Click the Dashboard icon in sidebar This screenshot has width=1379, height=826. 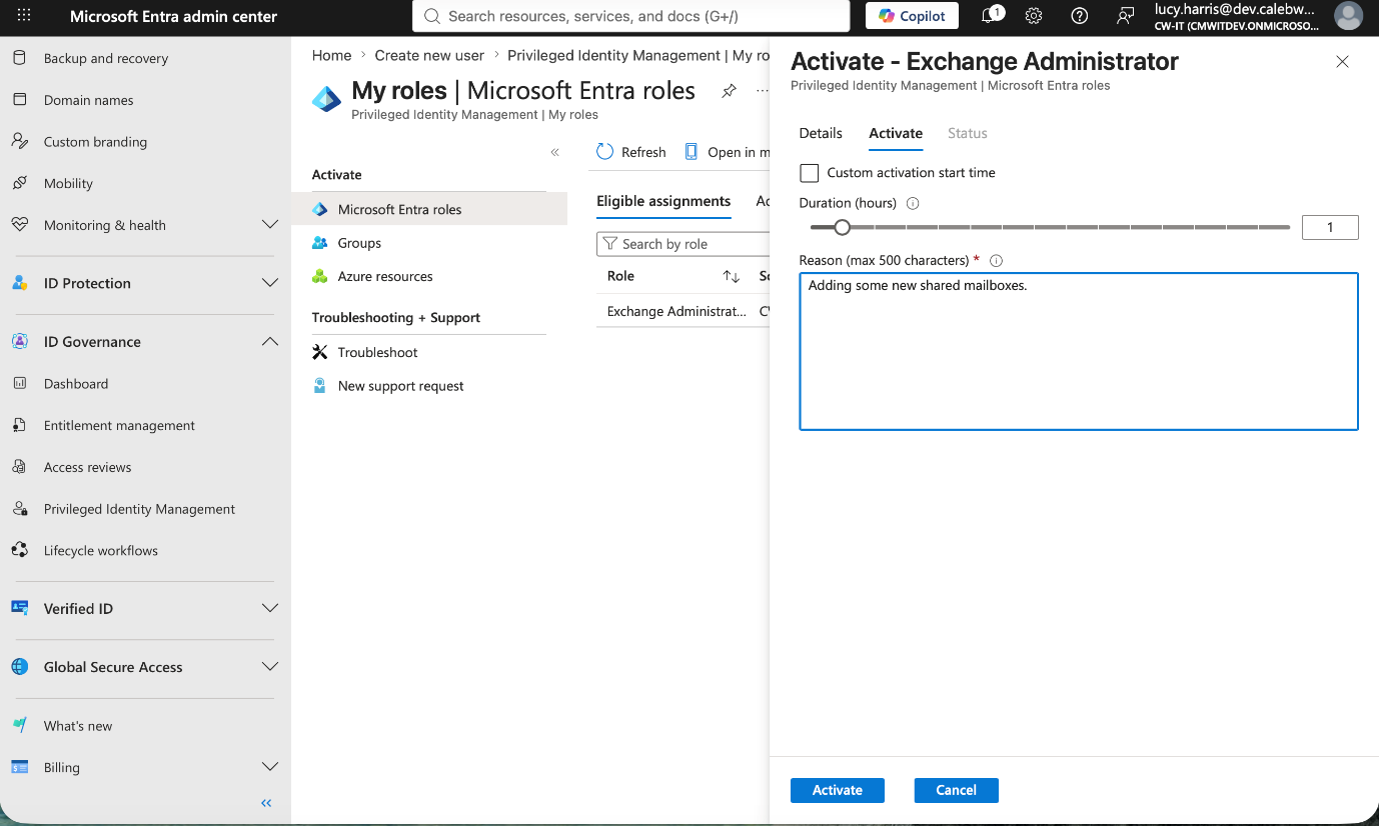[x=20, y=384]
